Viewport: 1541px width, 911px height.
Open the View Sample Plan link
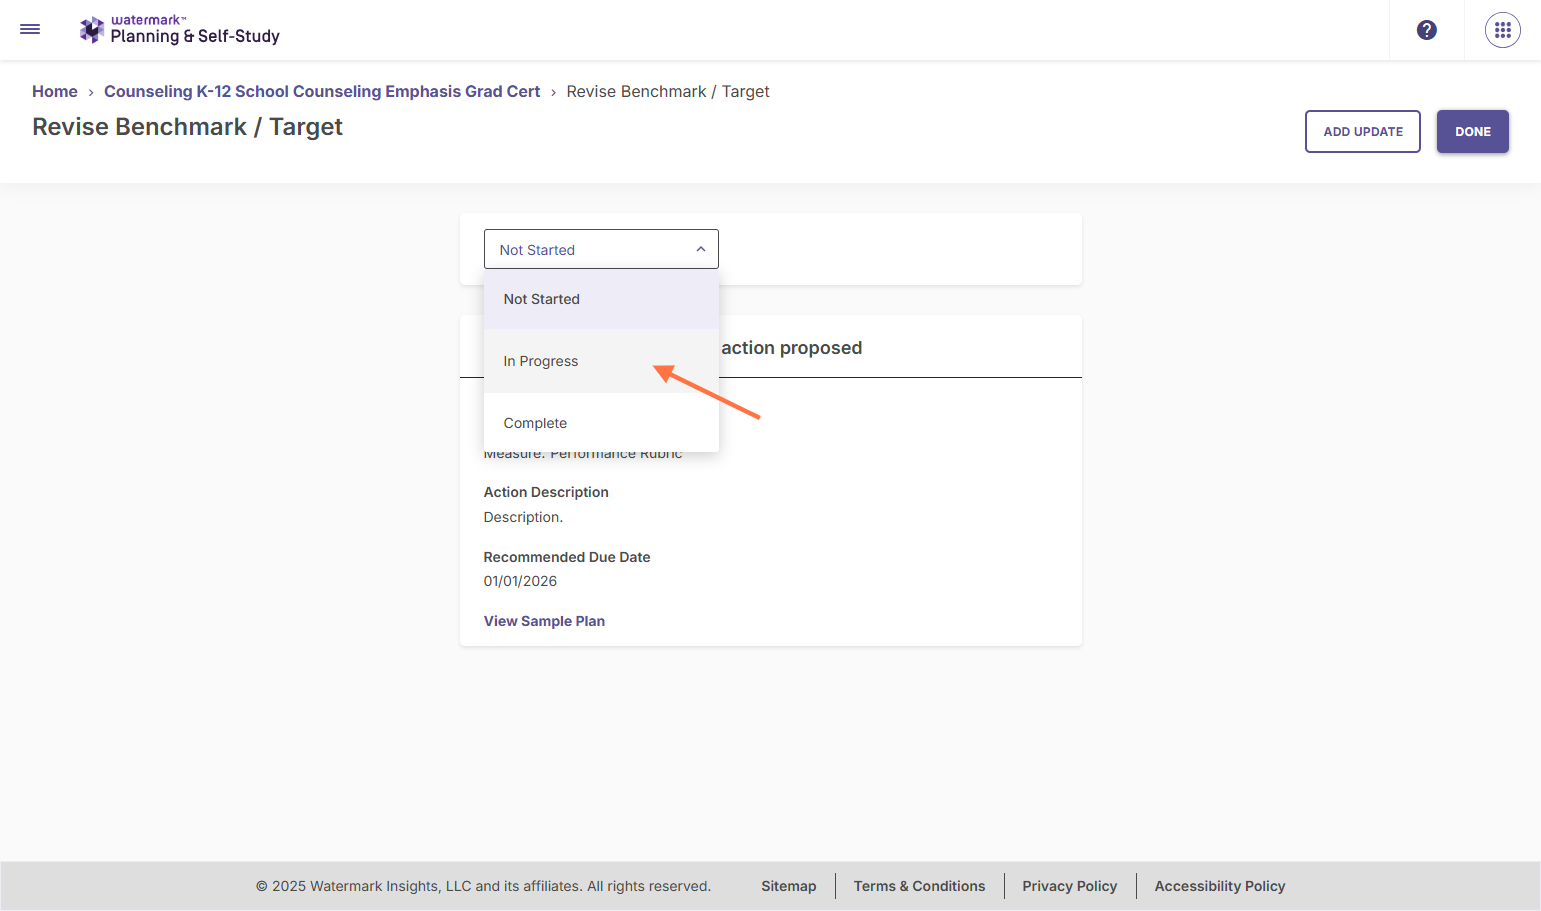(544, 621)
